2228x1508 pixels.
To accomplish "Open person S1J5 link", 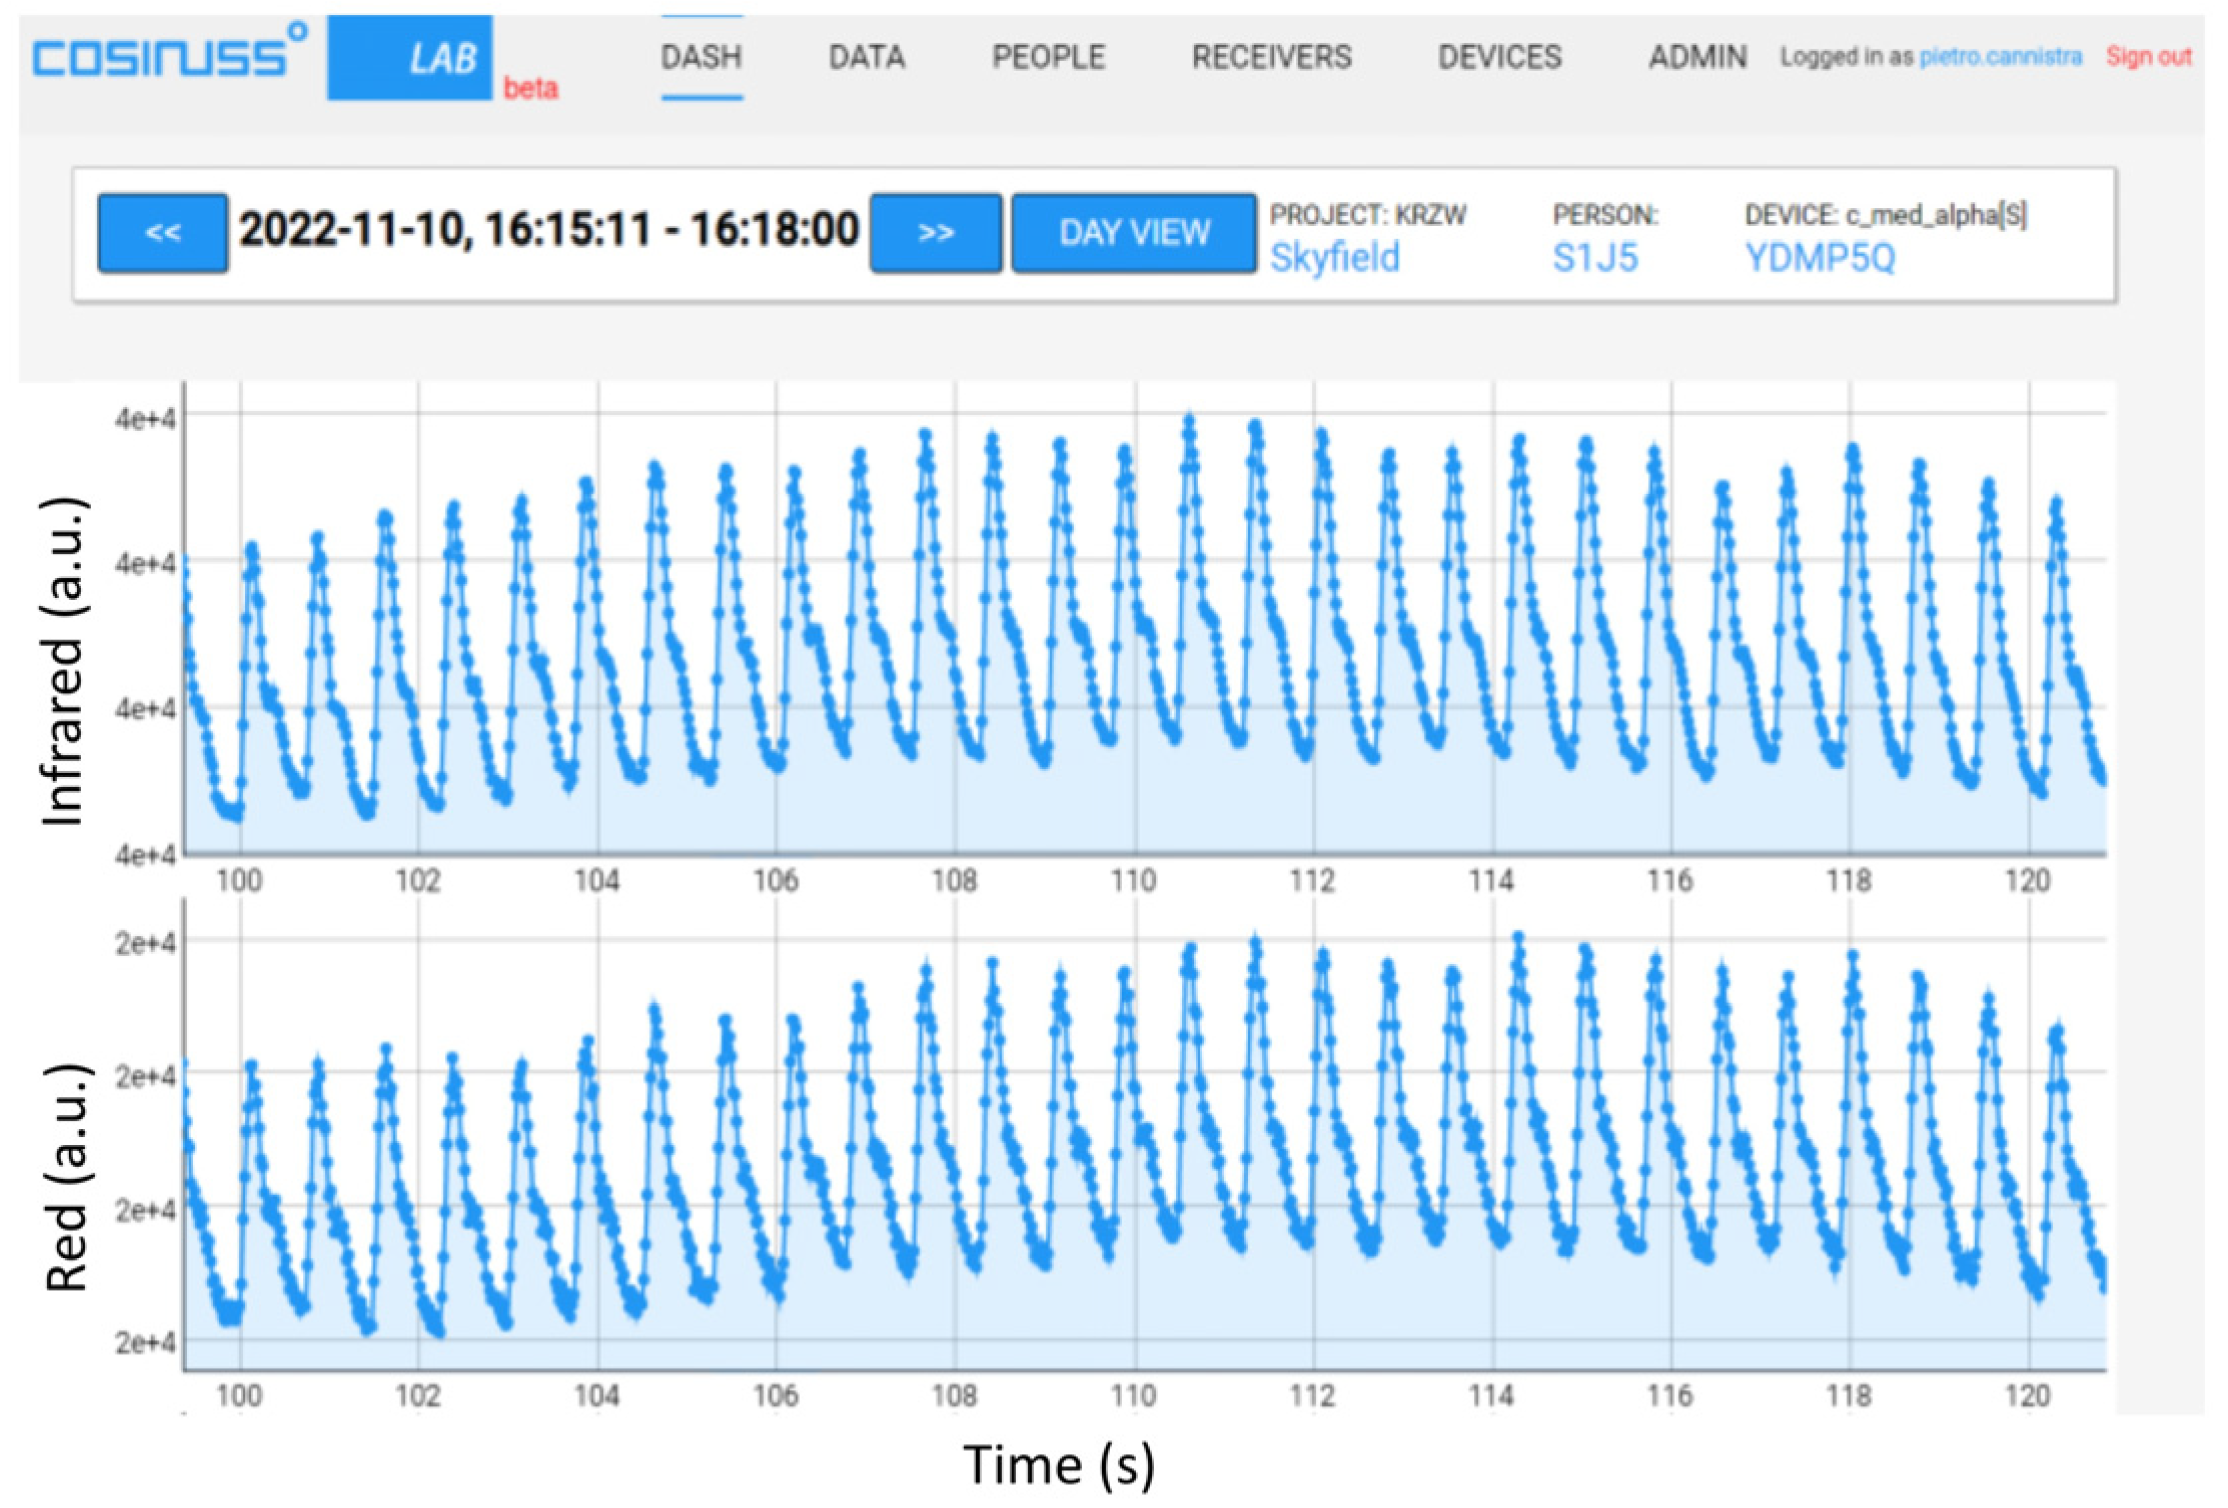I will coord(1594,258).
